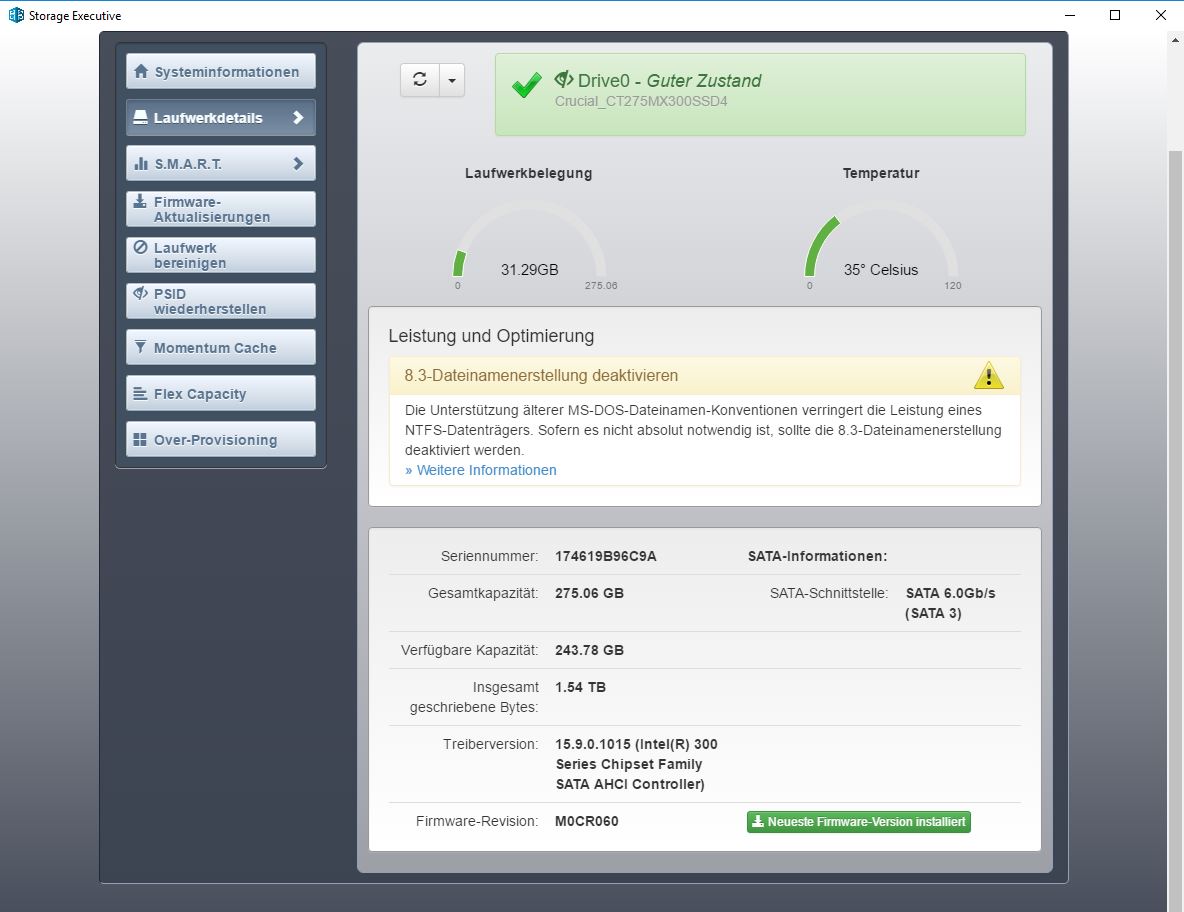This screenshot has width=1184, height=912.
Task: Click total capacity value 275.06 GB
Action: [x=589, y=593]
